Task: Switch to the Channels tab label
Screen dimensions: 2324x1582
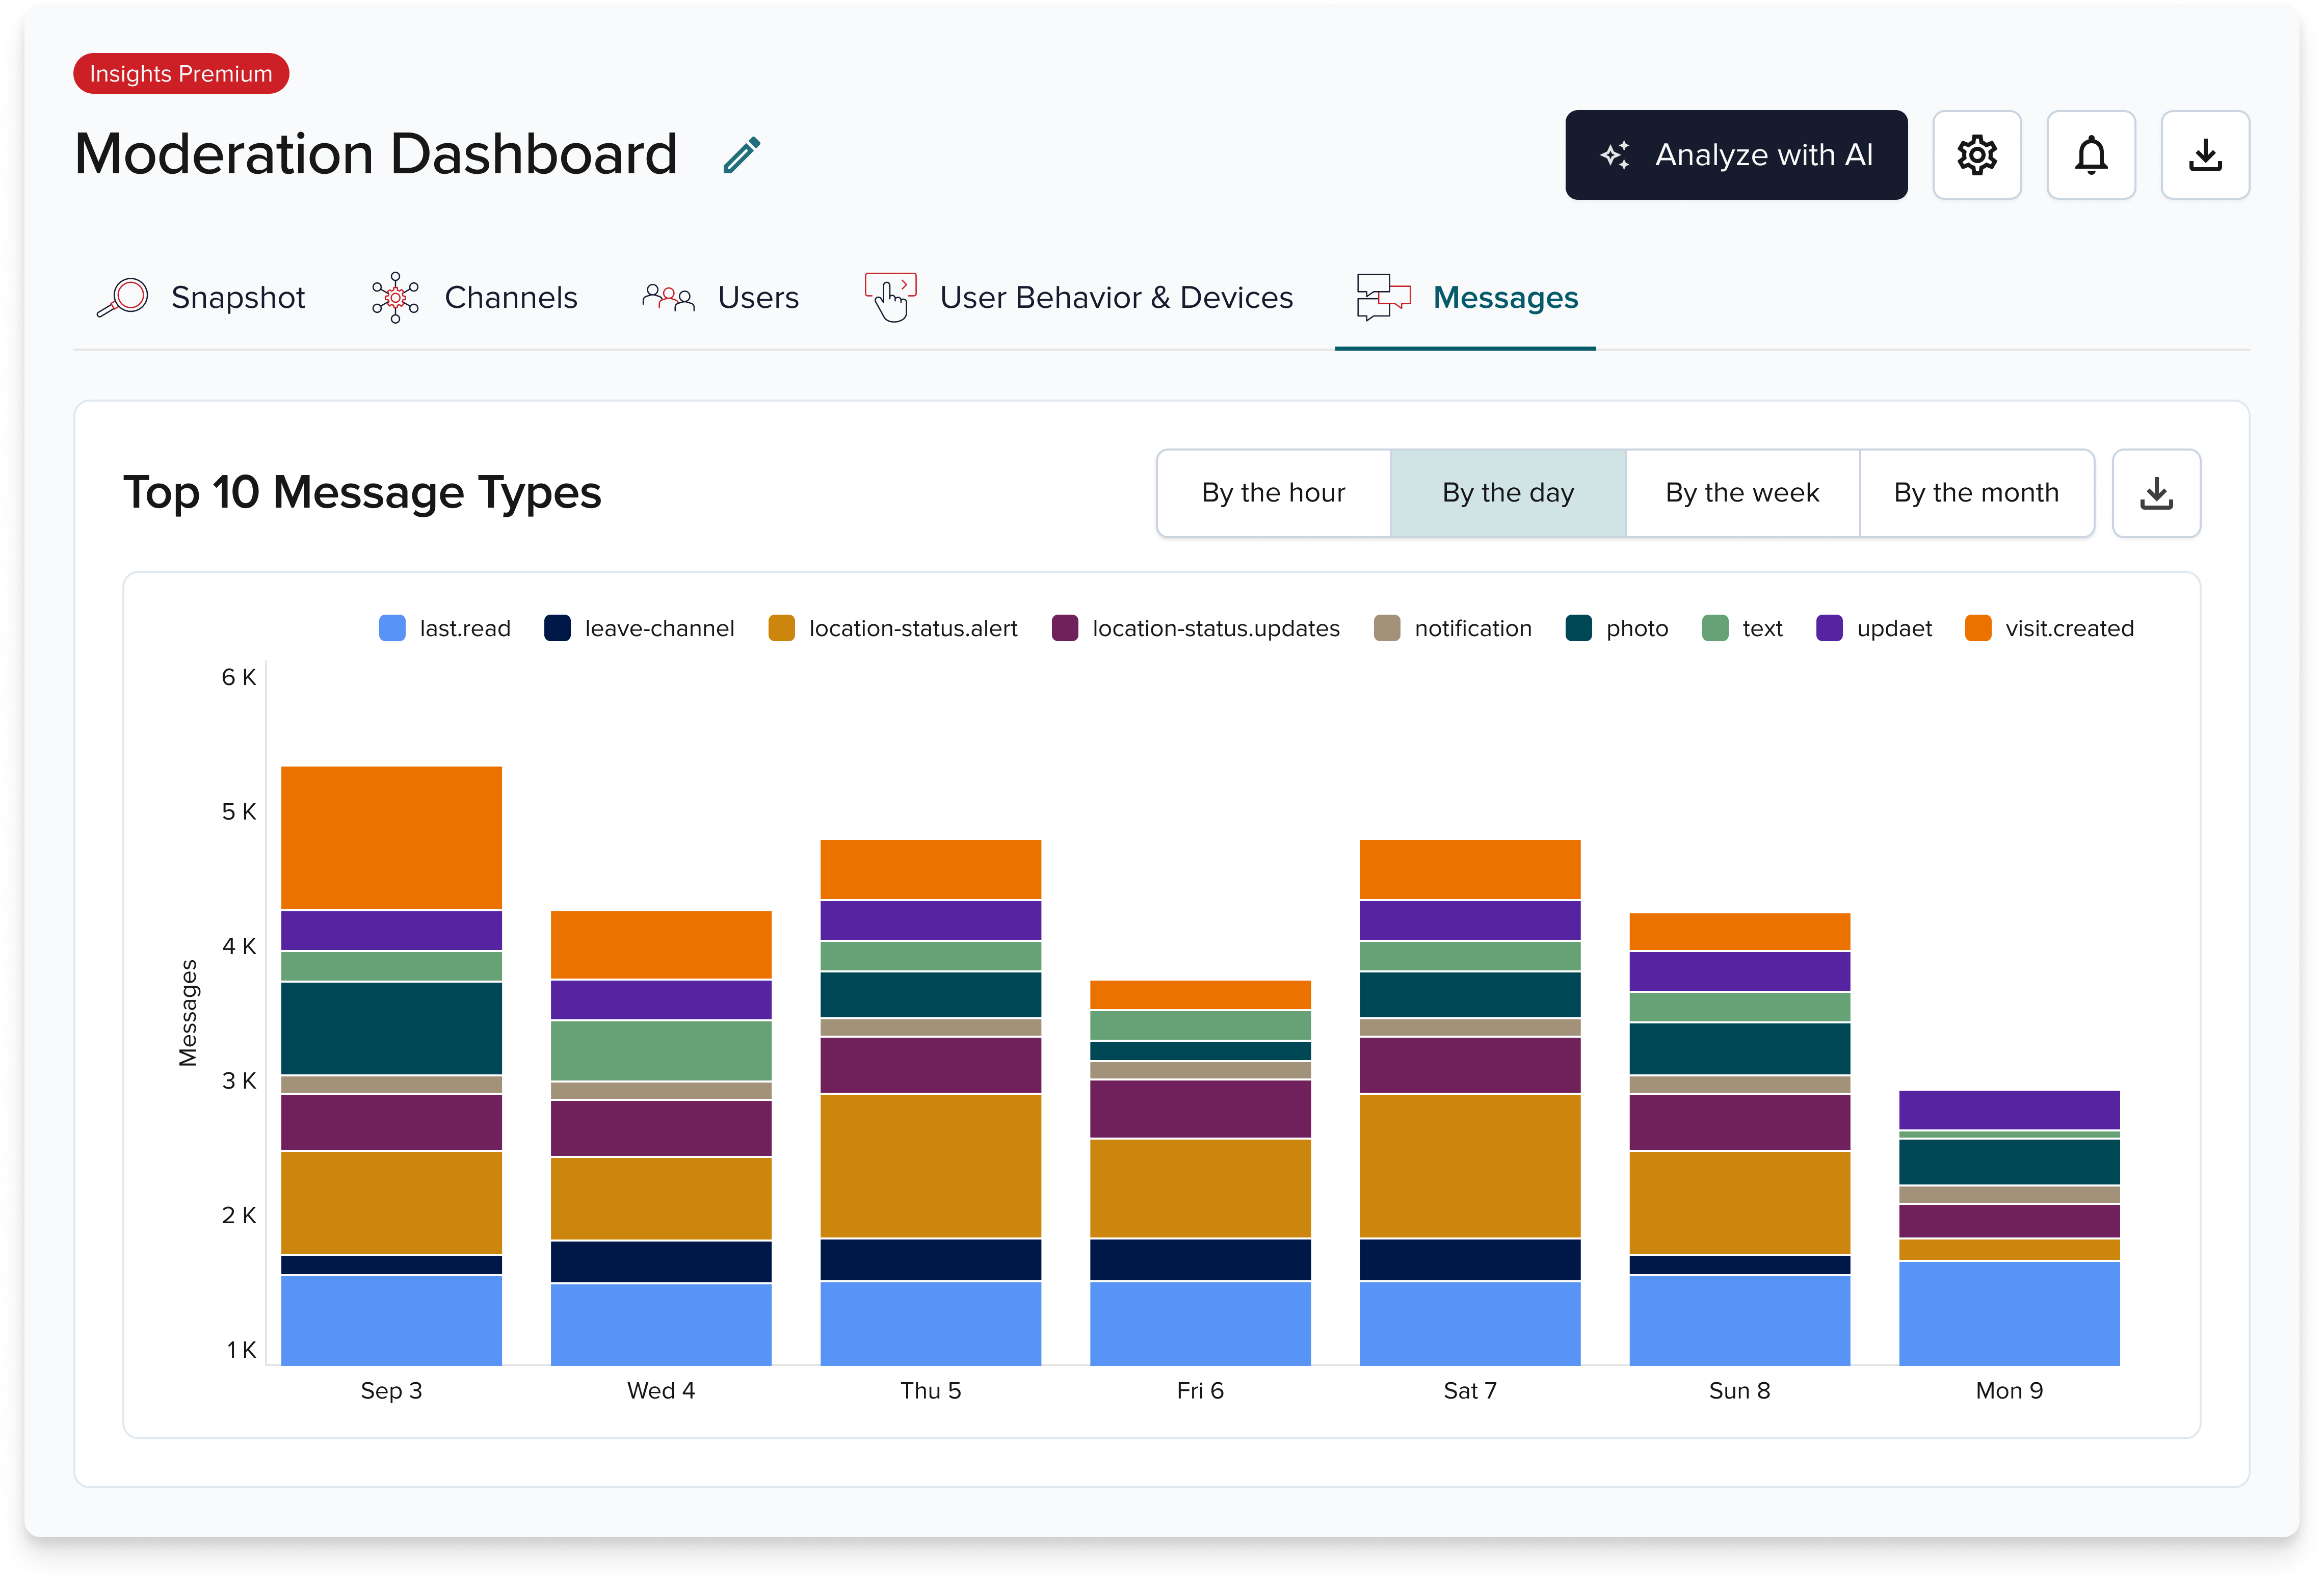Action: coord(510,297)
